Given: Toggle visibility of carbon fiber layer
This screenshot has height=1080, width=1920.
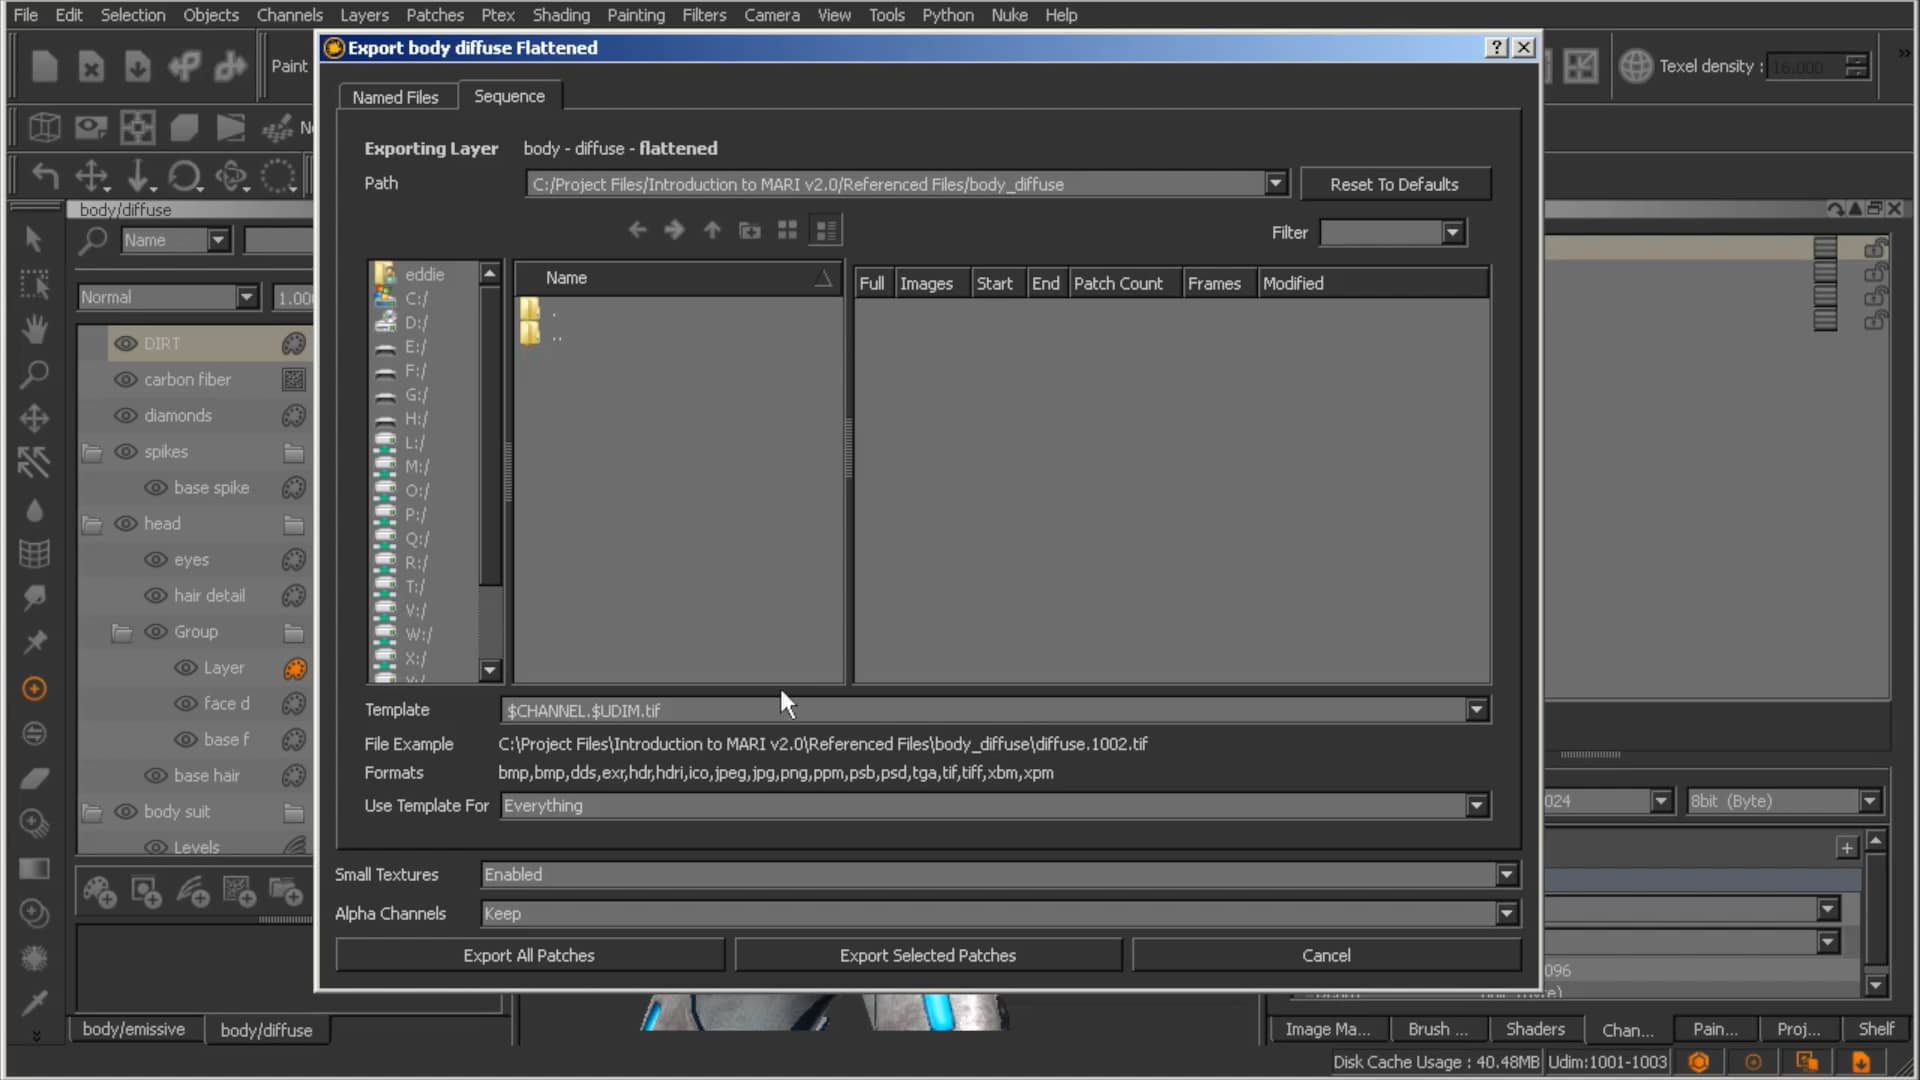Looking at the screenshot, I should click(125, 379).
